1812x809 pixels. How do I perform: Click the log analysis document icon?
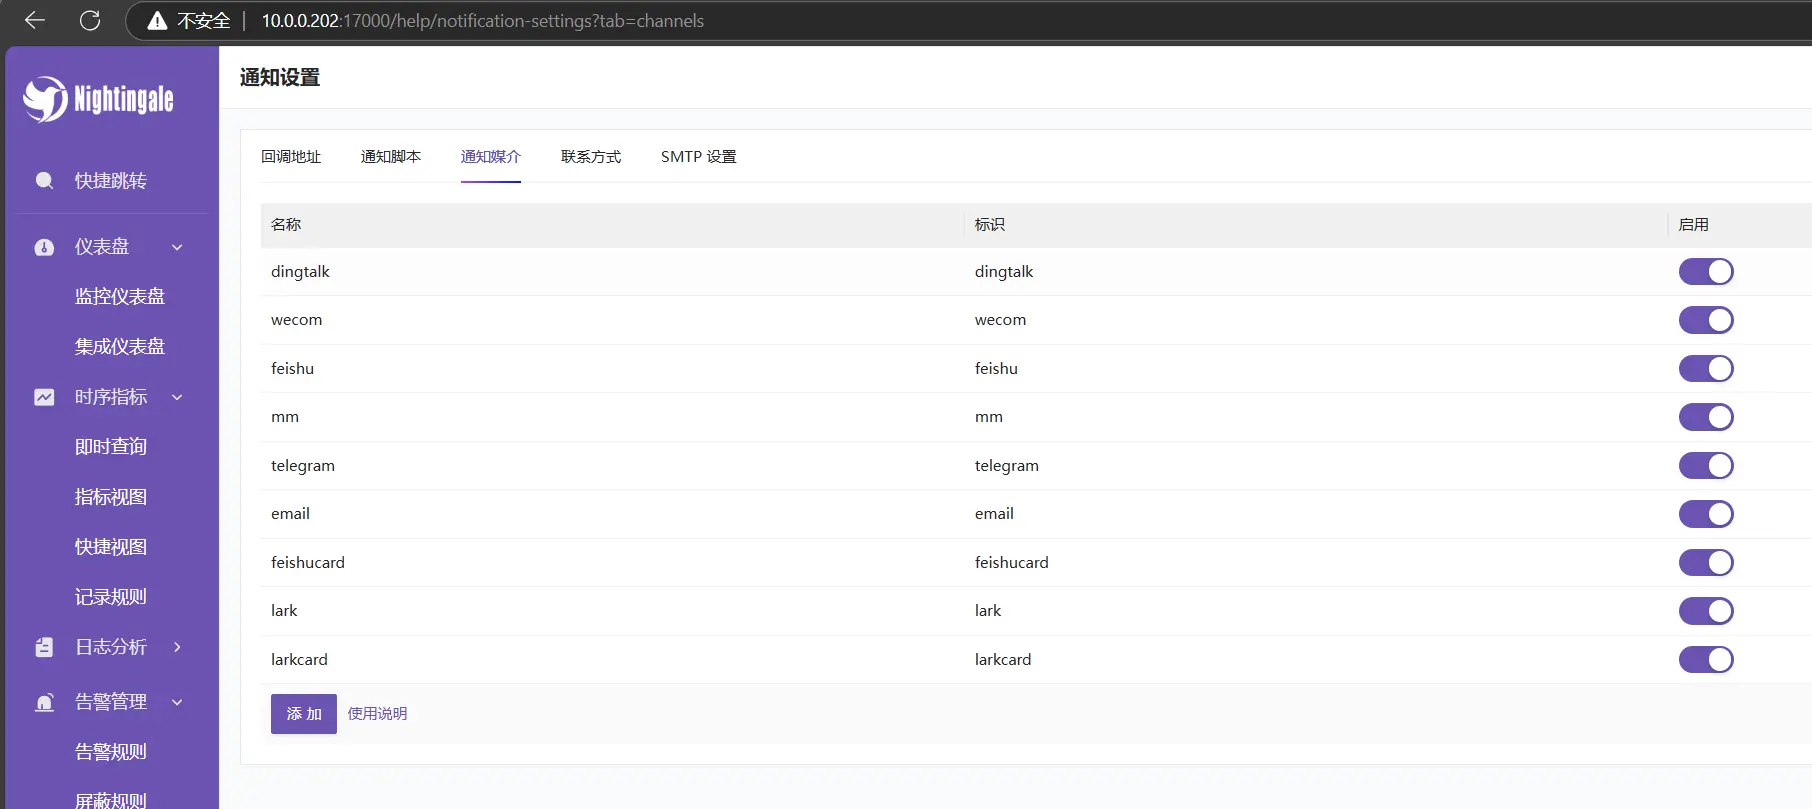point(44,647)
